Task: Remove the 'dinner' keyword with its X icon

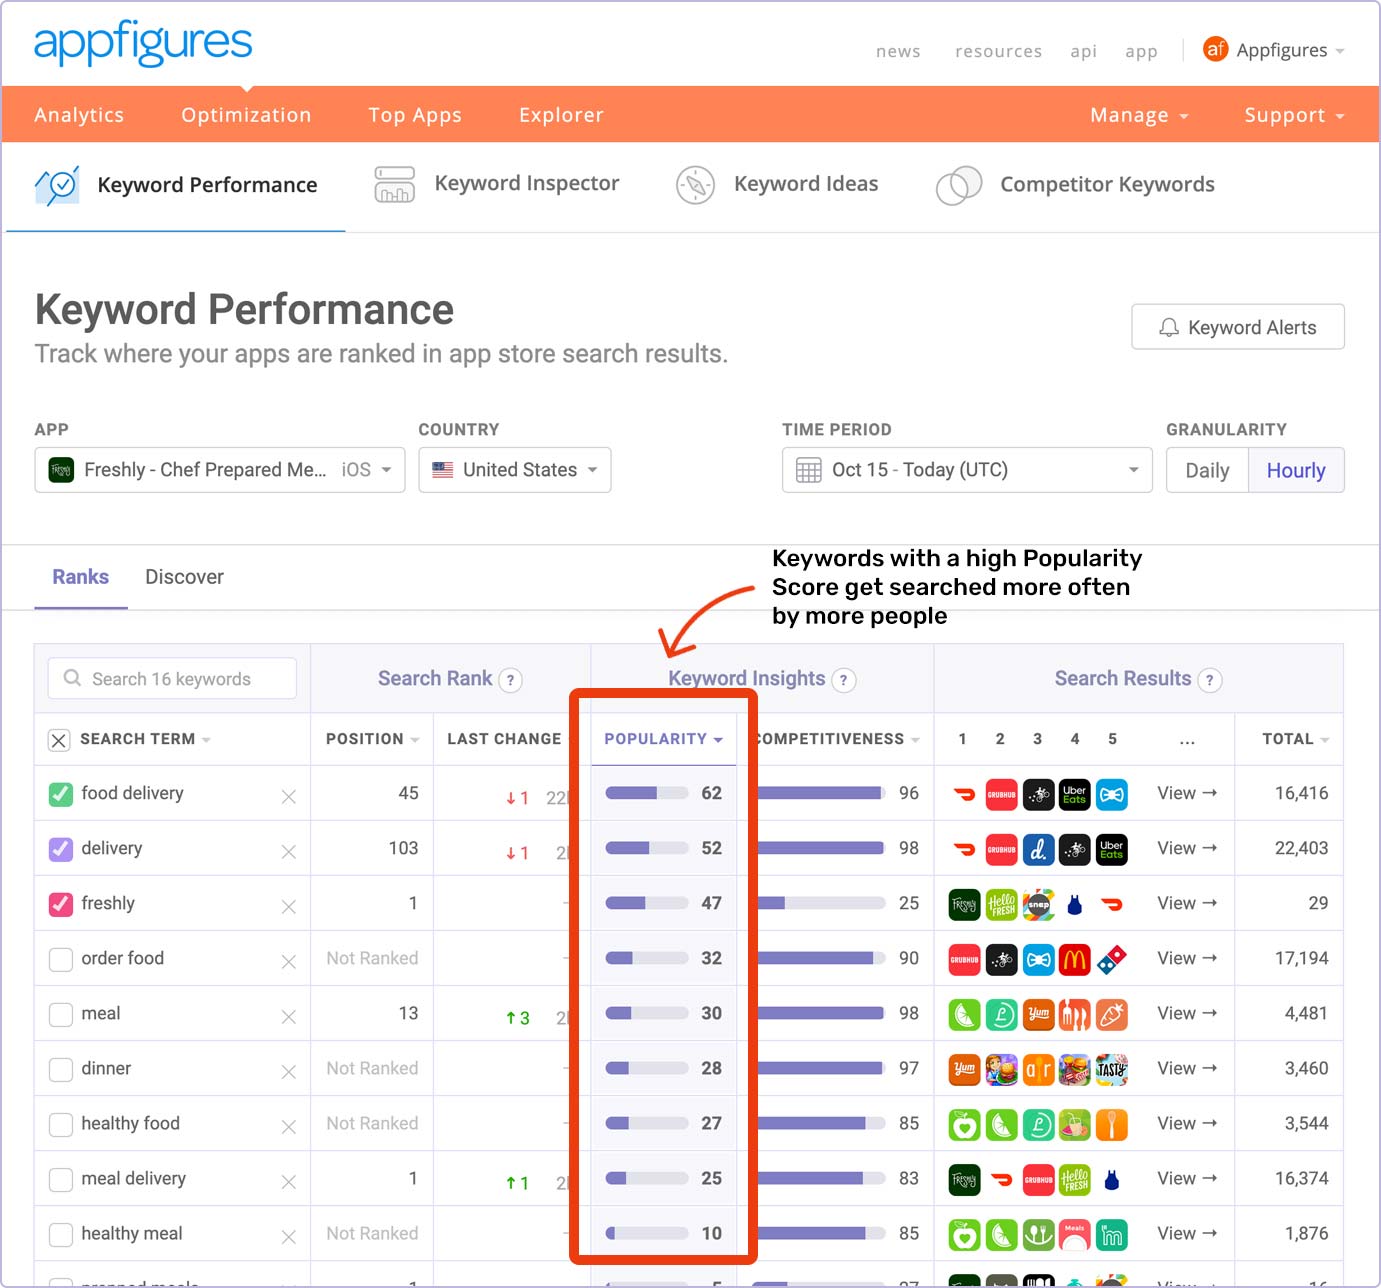Action: [287, 1069]
